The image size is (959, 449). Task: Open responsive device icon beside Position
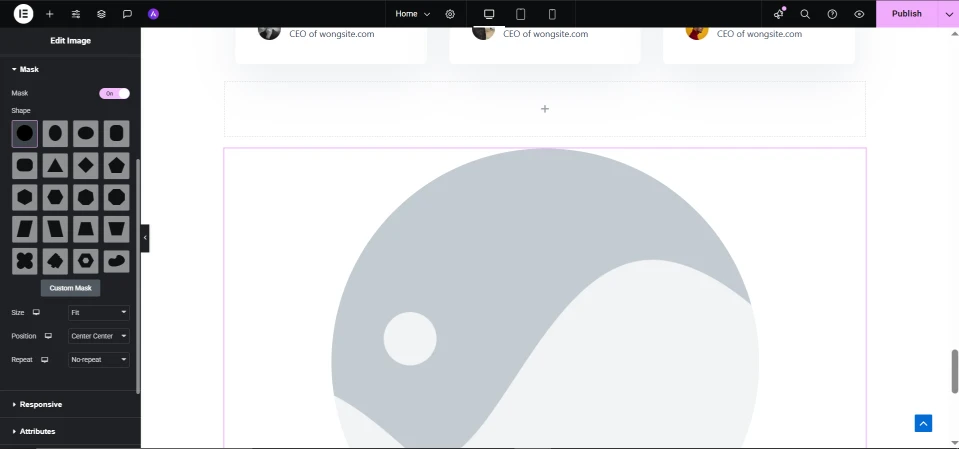[x=48, y=336]
